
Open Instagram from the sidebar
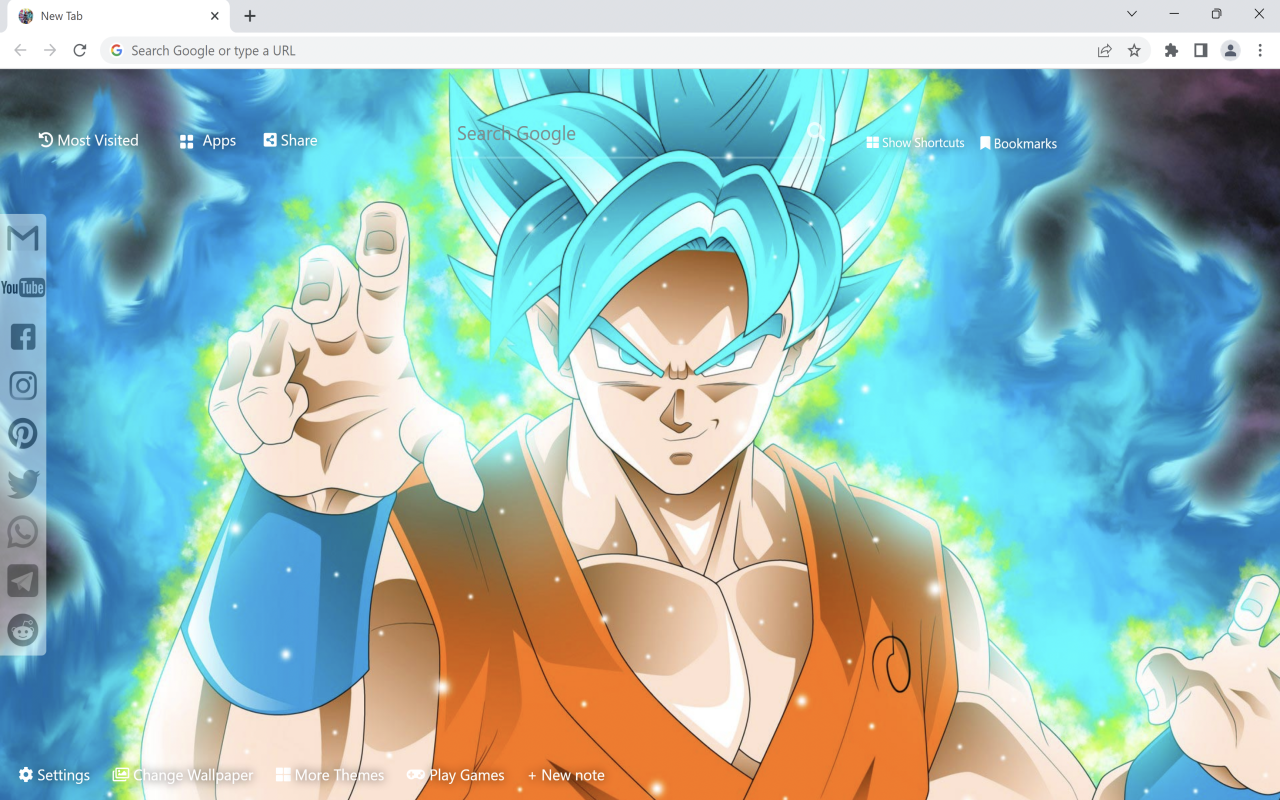(23, 385)
